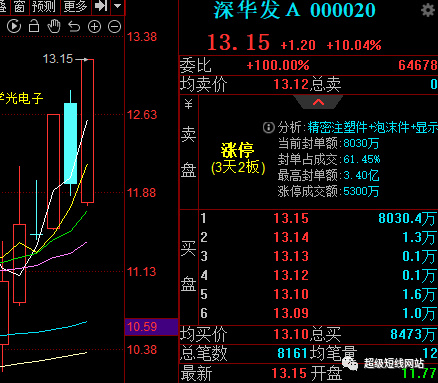The height and width of the screenshot is (383, 438).
Task: Toggle the unlock padlock icon
Action: coord(34,26)
